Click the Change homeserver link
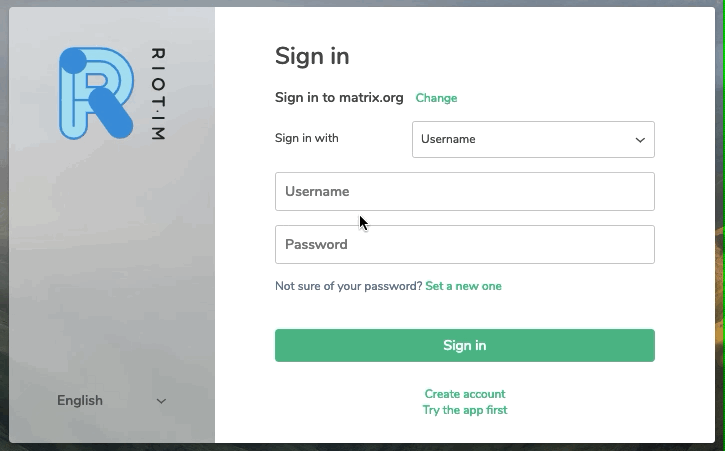 point(436,98)
